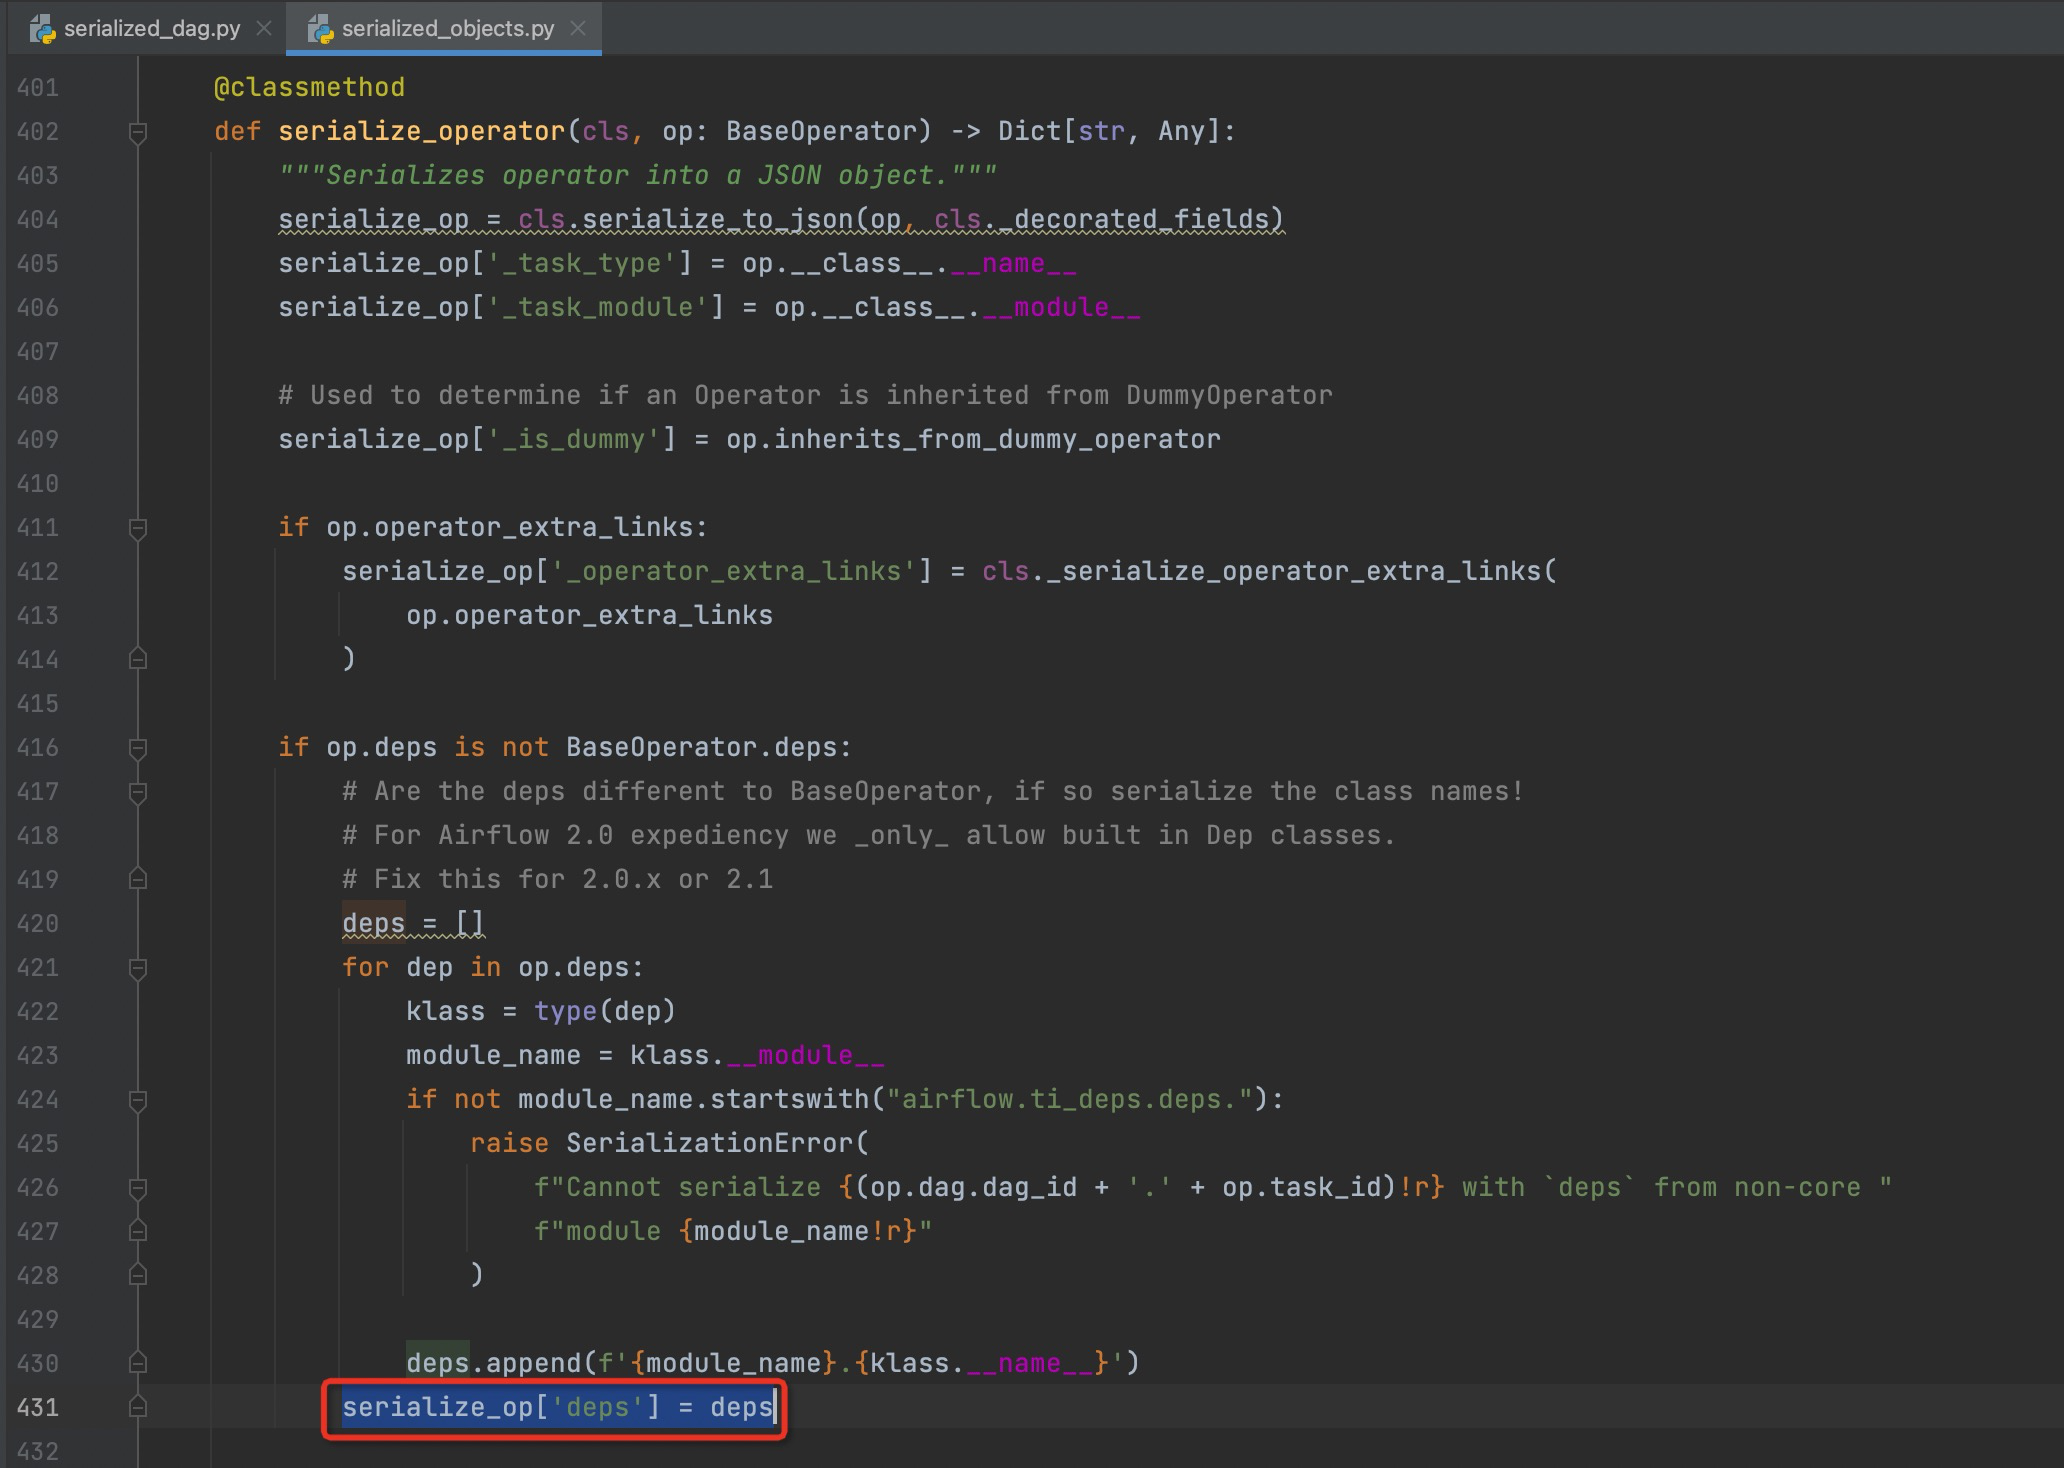This screenshot has width=2064, height=1468.
Task: Close the serialized_objects.py tab
Action: pos(578,29)
